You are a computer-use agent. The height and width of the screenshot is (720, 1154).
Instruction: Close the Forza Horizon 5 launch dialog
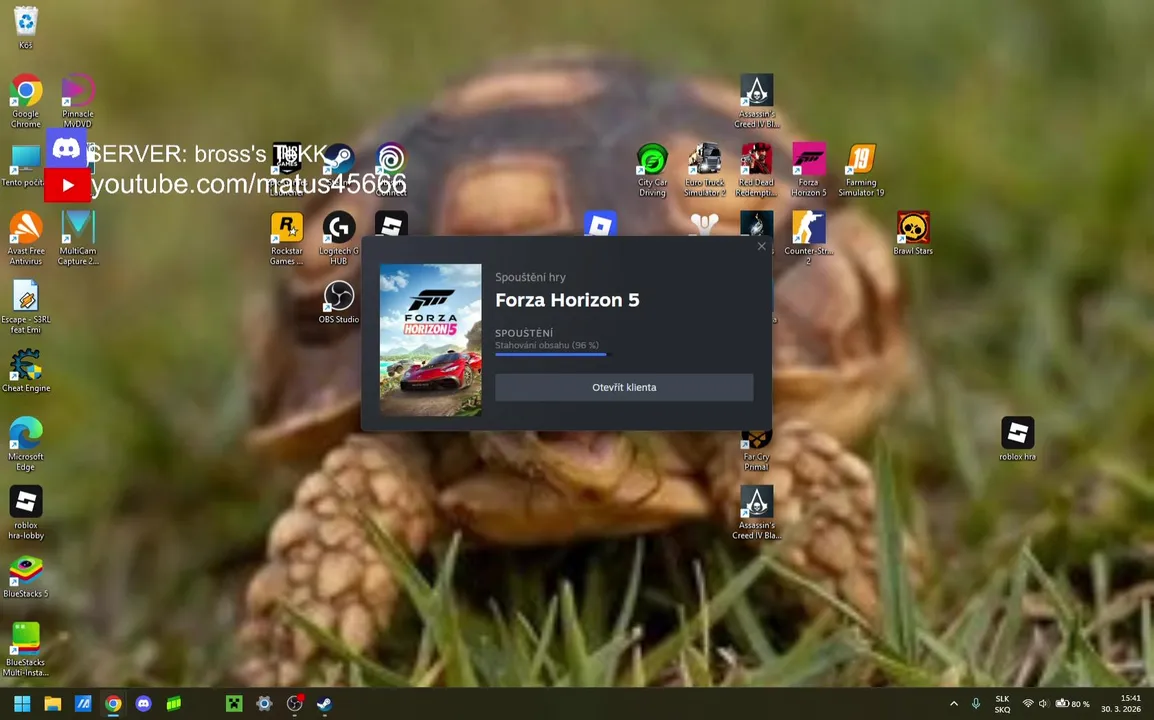tap(762, 247)
